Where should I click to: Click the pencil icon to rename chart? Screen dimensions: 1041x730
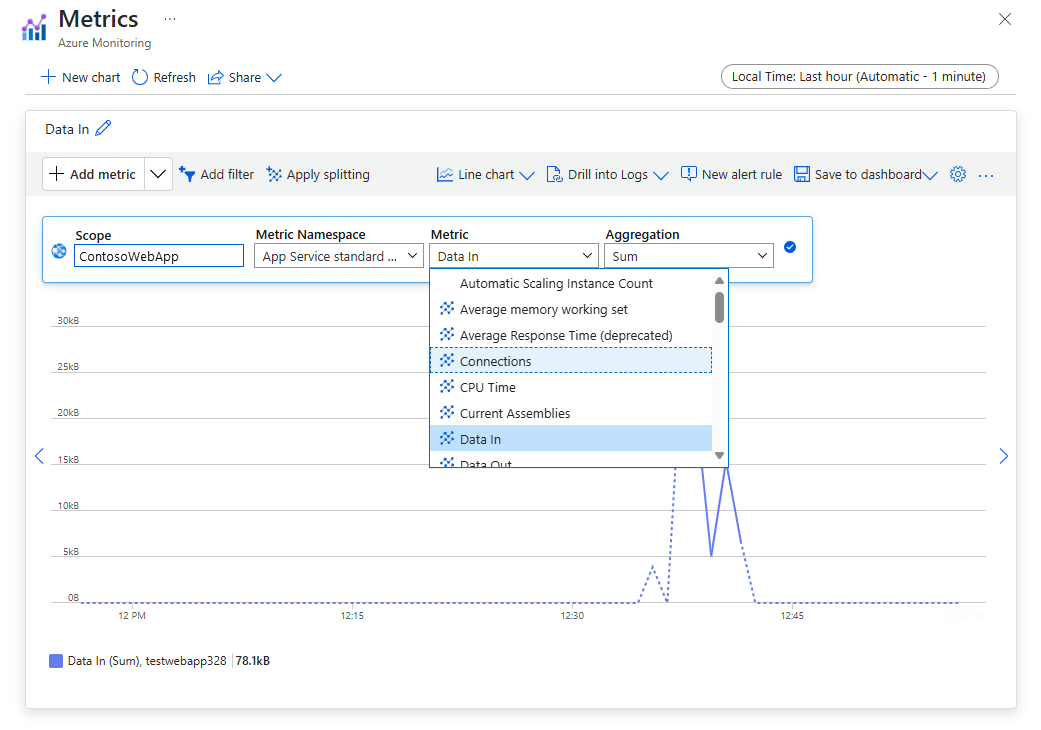[104, 128]
